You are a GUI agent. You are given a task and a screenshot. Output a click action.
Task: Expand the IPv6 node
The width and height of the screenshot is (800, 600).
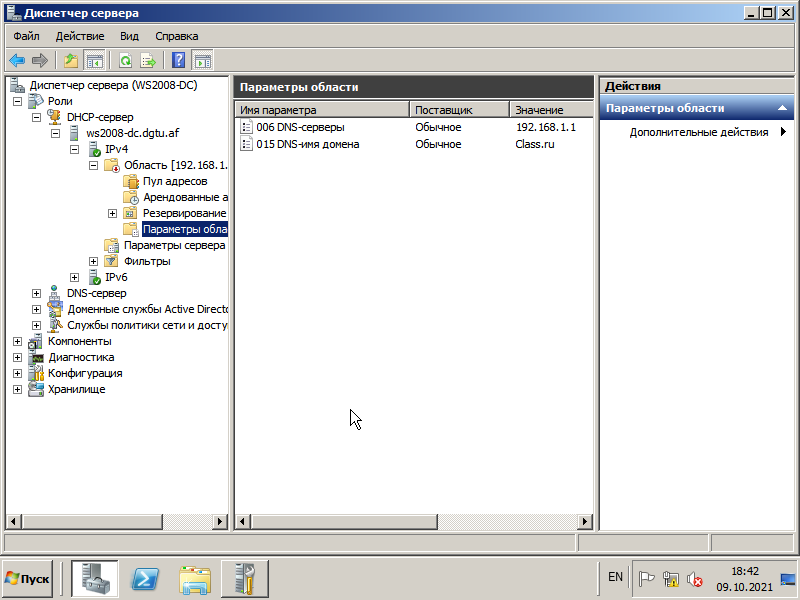[x=74, y=277]
